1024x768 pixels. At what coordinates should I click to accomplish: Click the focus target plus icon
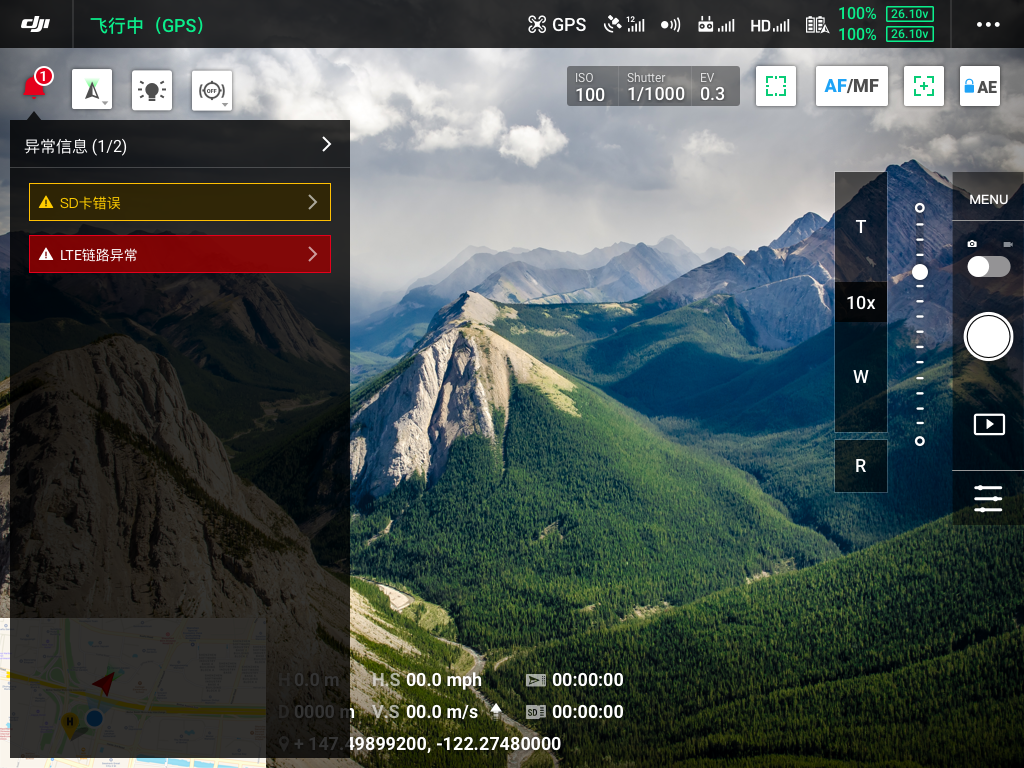click(924, 86)
